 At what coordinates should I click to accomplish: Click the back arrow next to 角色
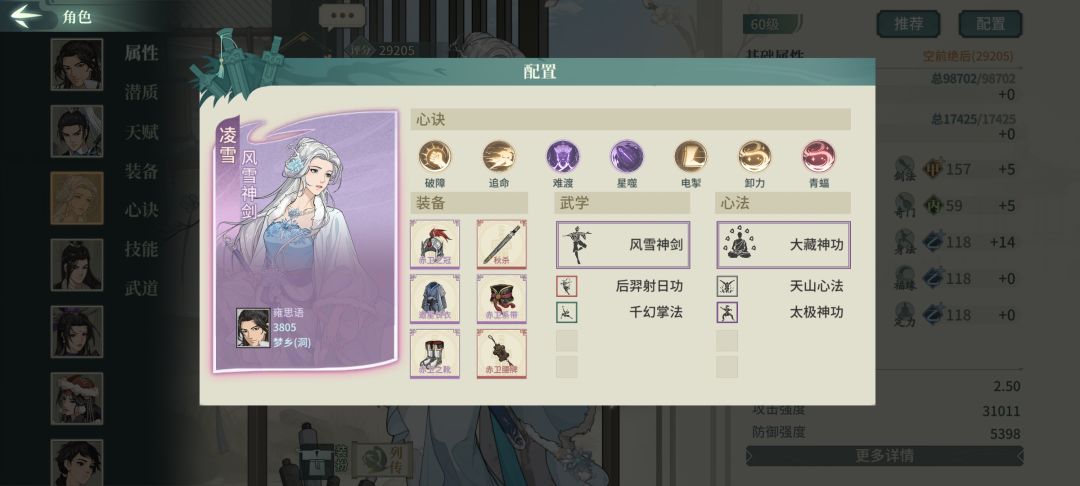(26, 16)
